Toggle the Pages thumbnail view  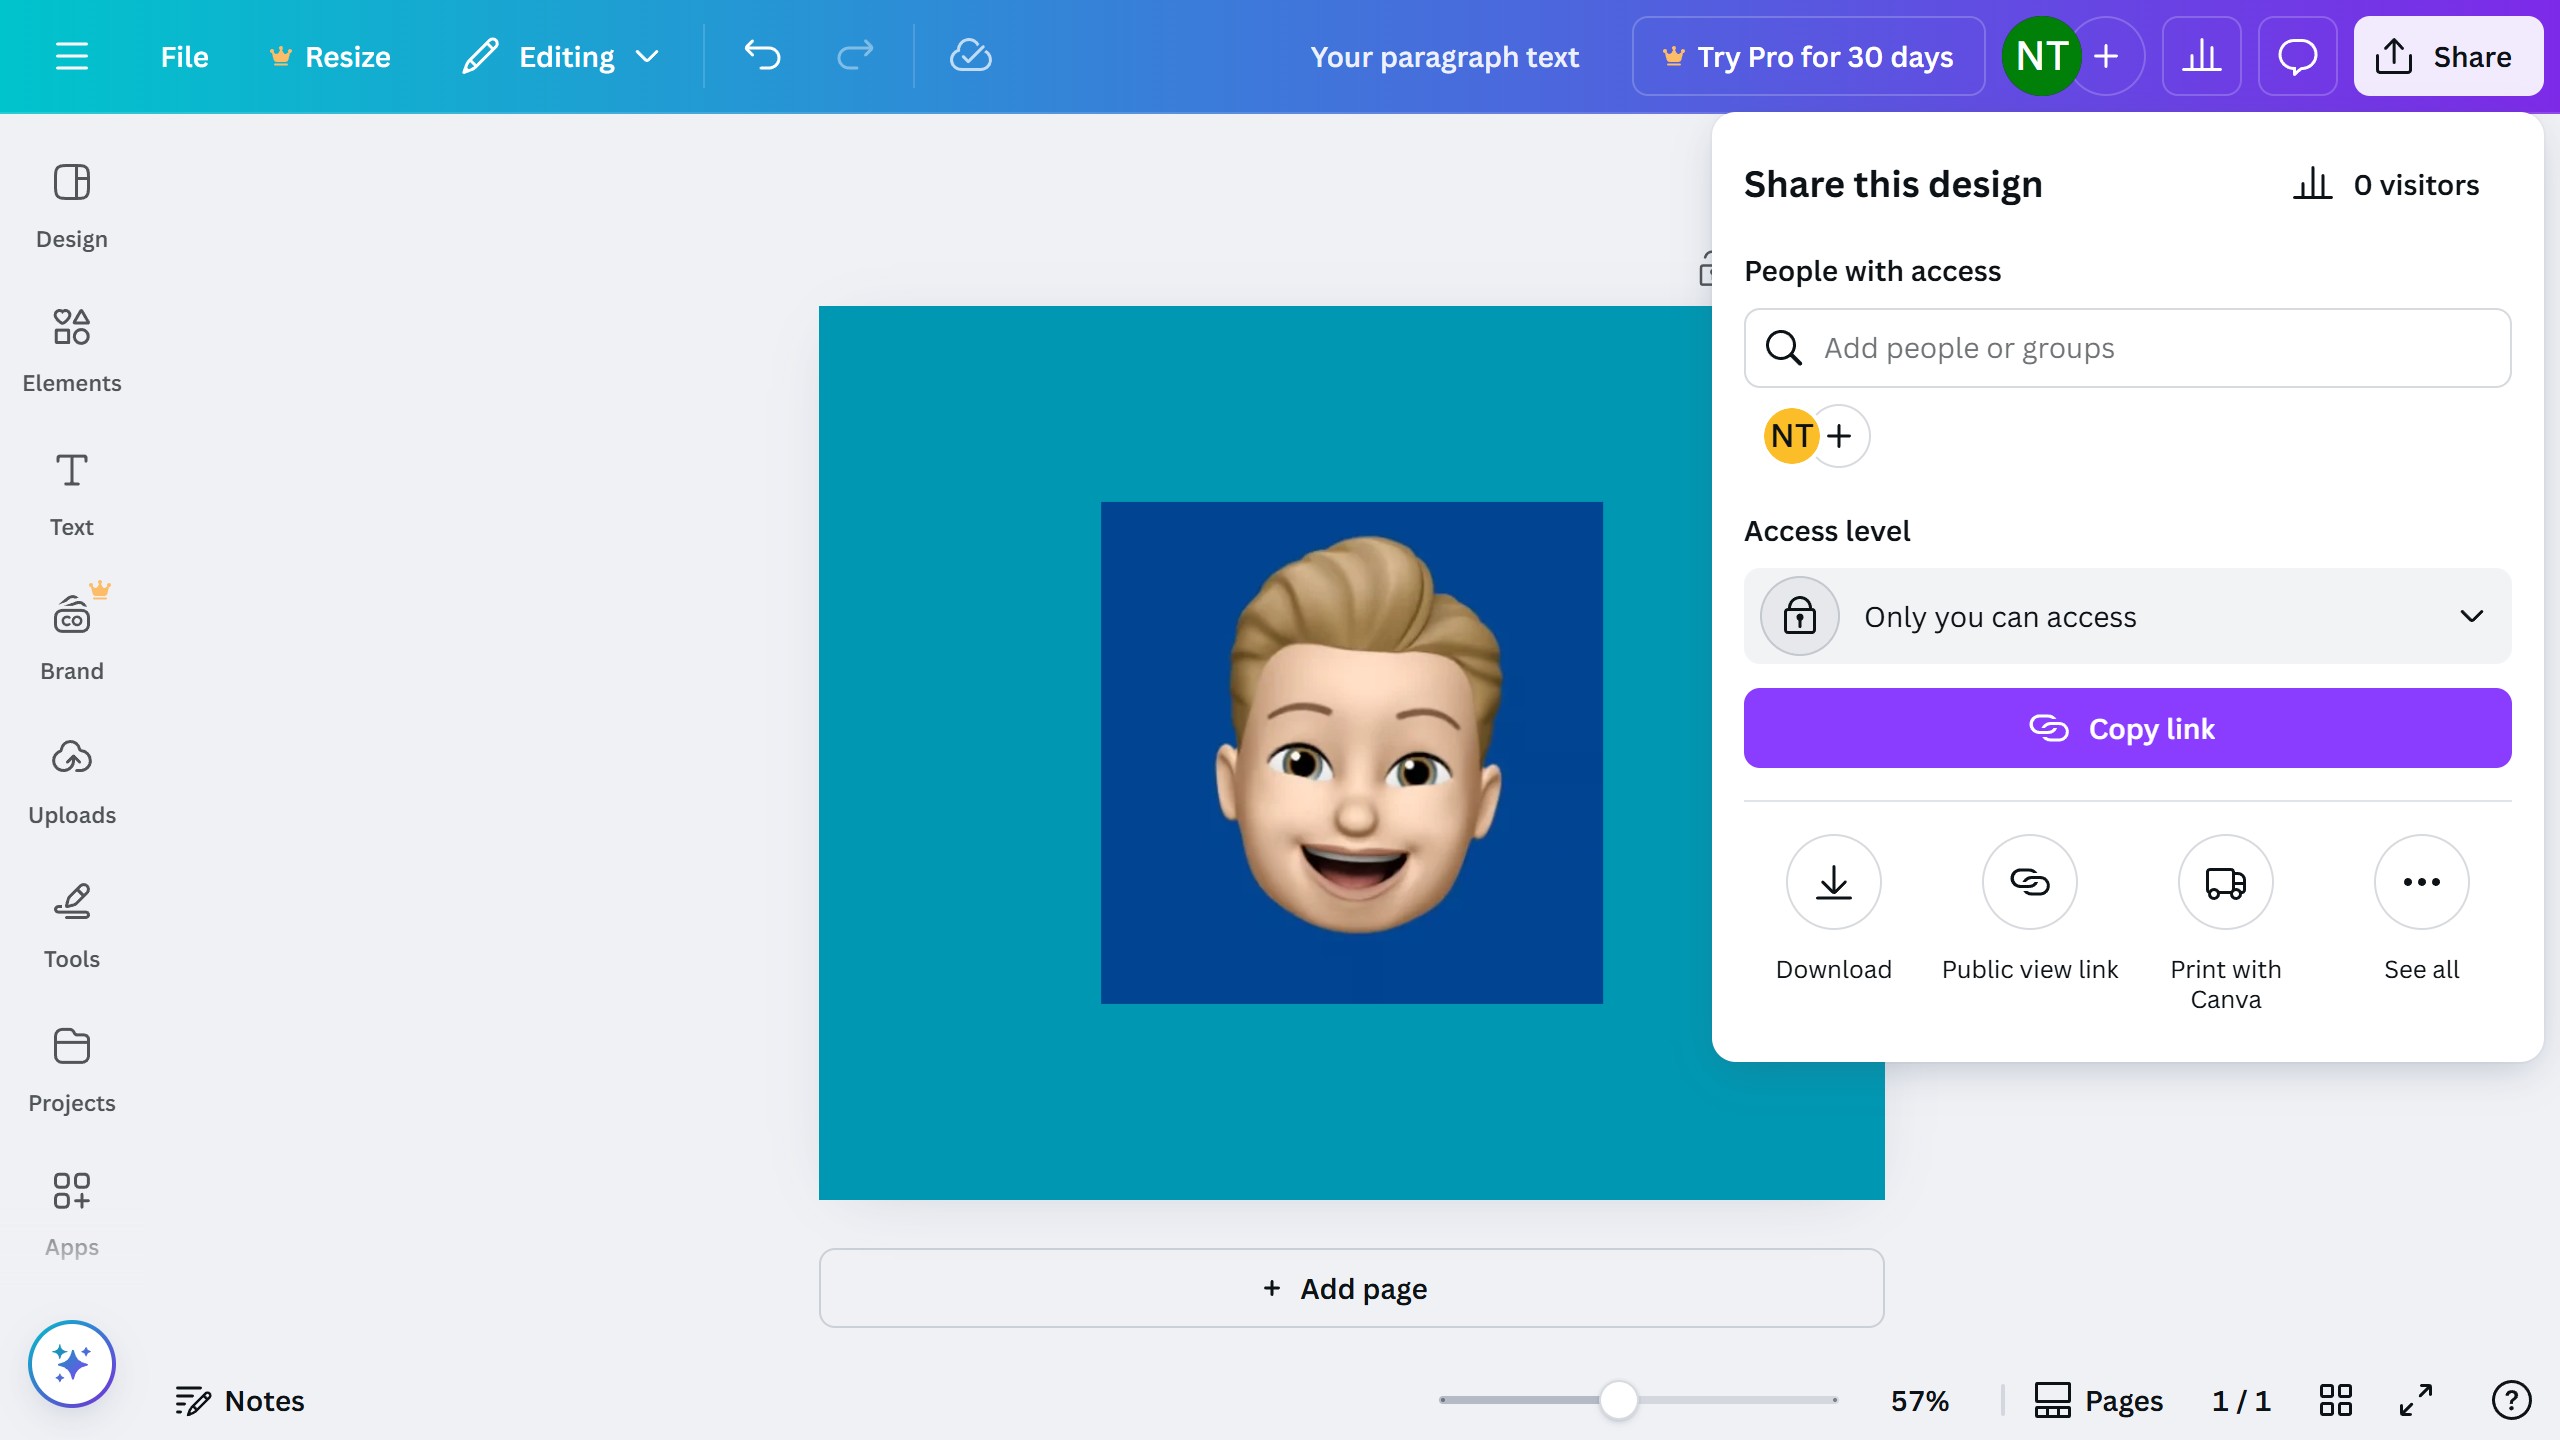coord(2098,1400)
